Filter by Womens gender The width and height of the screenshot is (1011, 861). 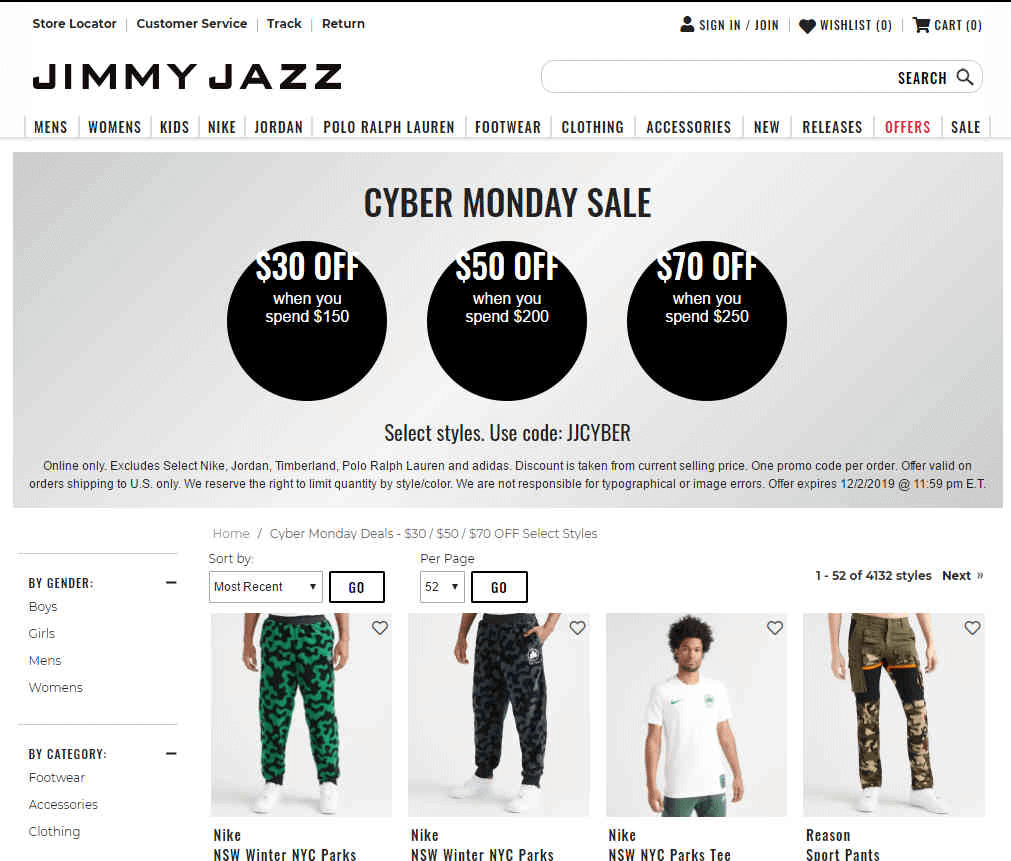click(x=56, y=688)
